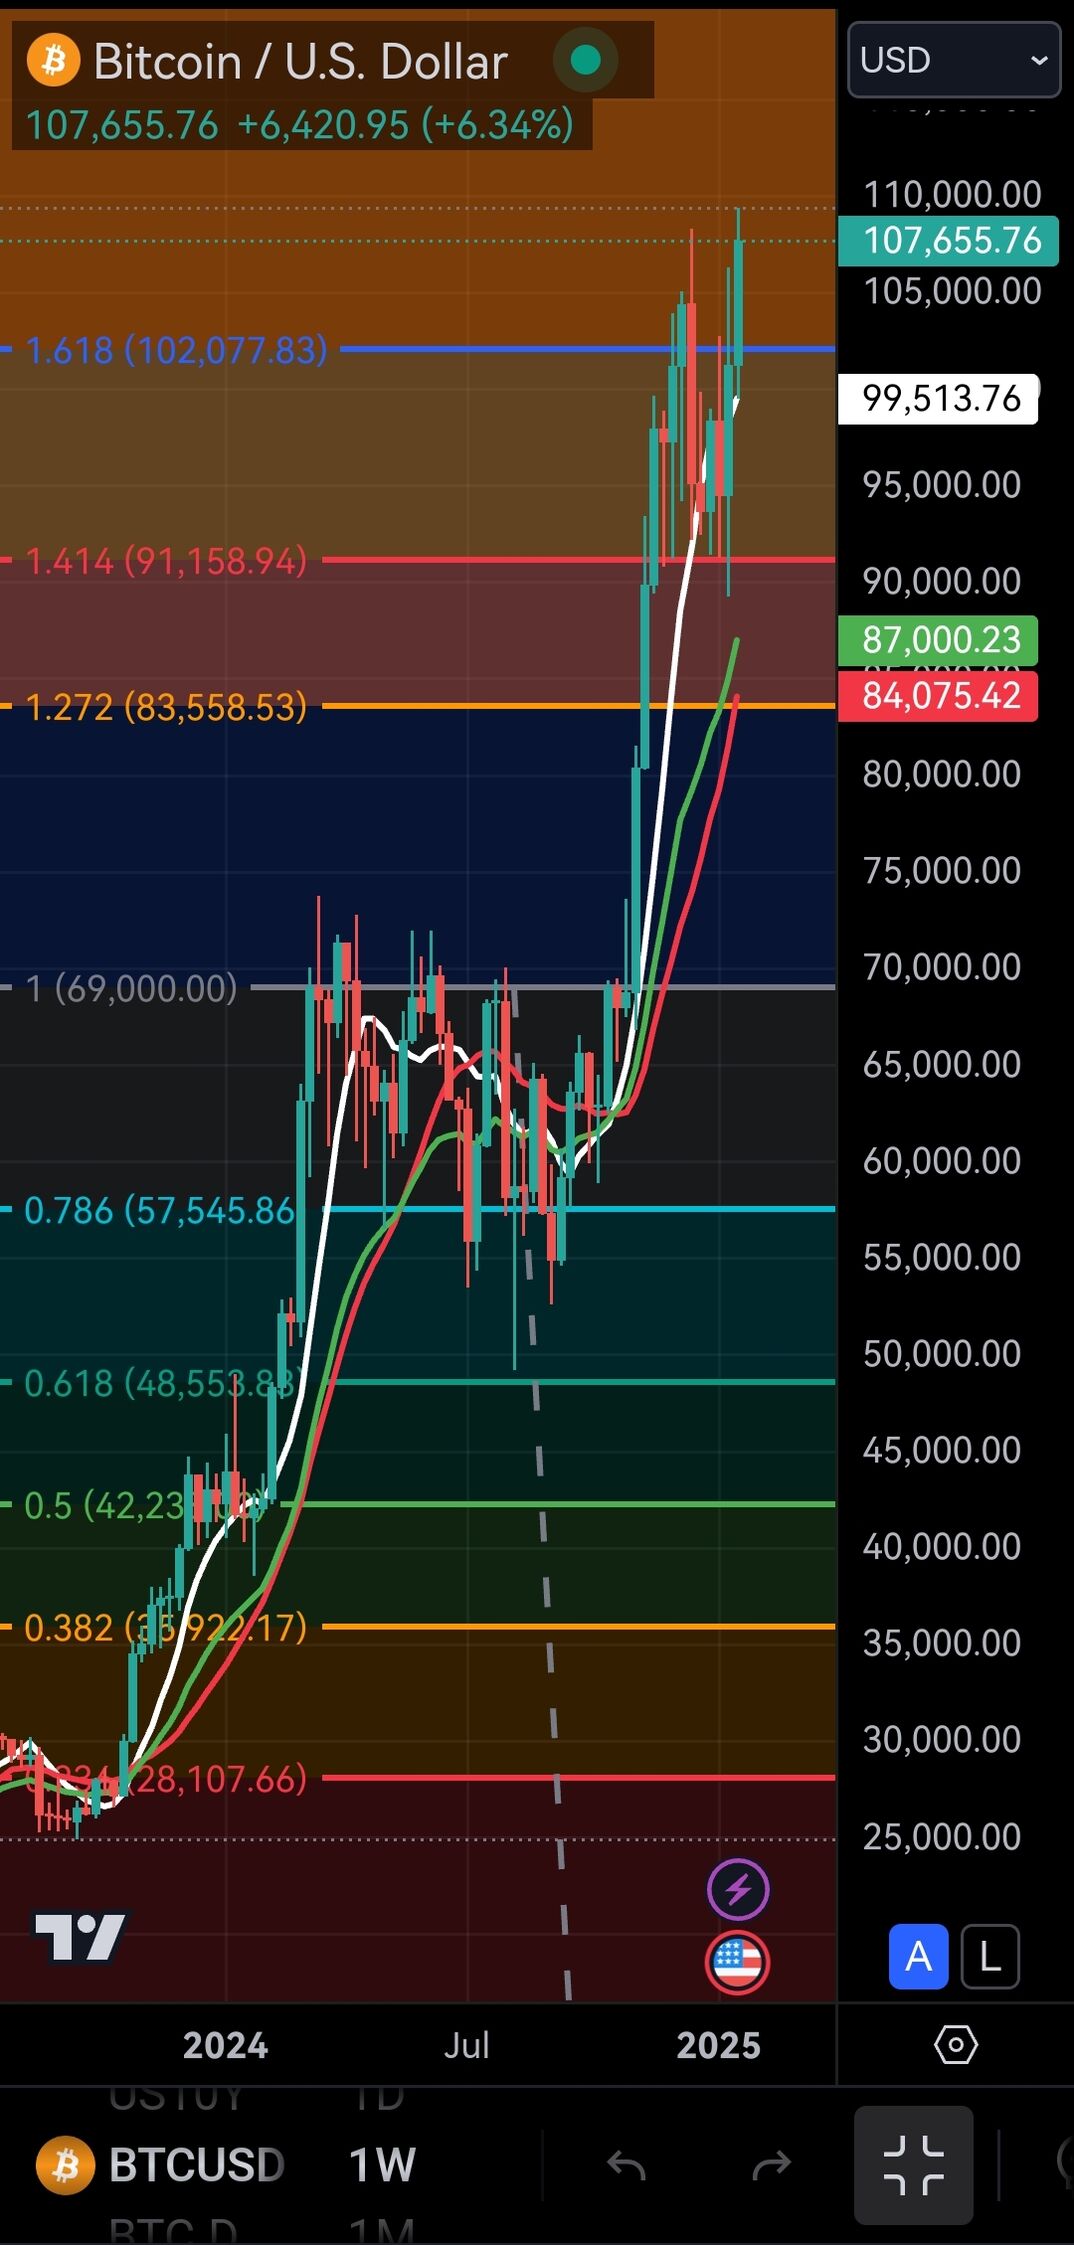
Task: Click the redo arrow in bottom toolbar
Action: pos(770,2166)
